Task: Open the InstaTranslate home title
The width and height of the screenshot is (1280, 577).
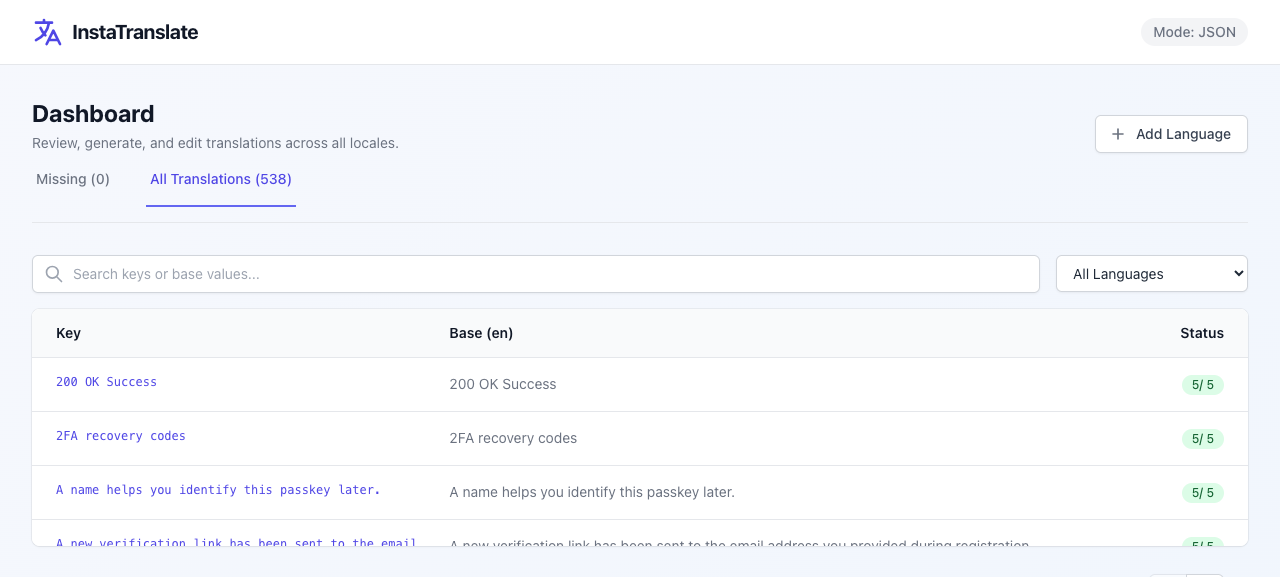Action: pyautogui.click(x=135, y=32)
